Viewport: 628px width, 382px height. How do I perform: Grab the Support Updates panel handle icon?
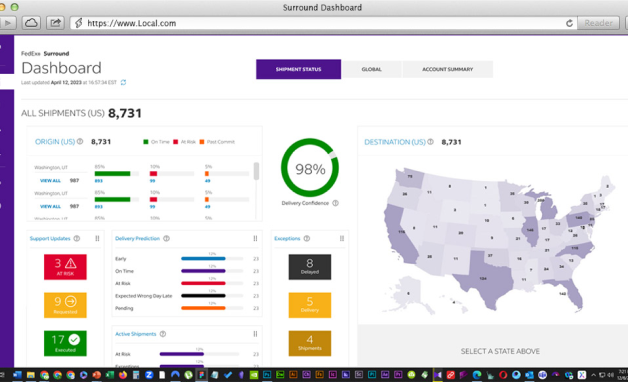click(x=97, y=238)
